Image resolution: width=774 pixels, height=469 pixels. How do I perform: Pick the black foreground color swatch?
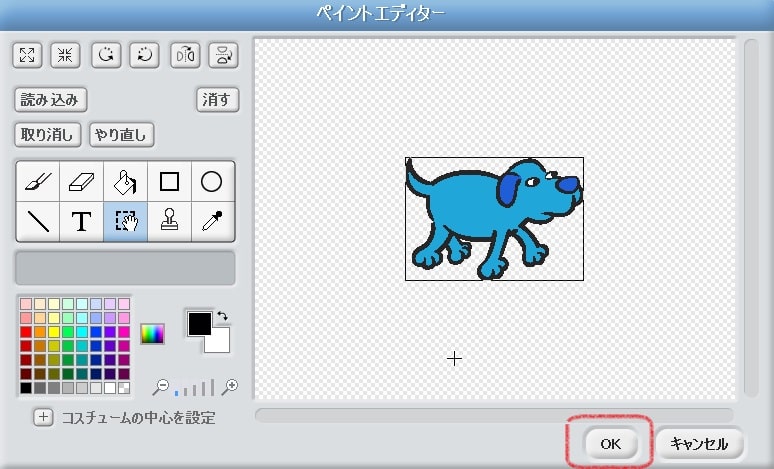click(200, 324)
